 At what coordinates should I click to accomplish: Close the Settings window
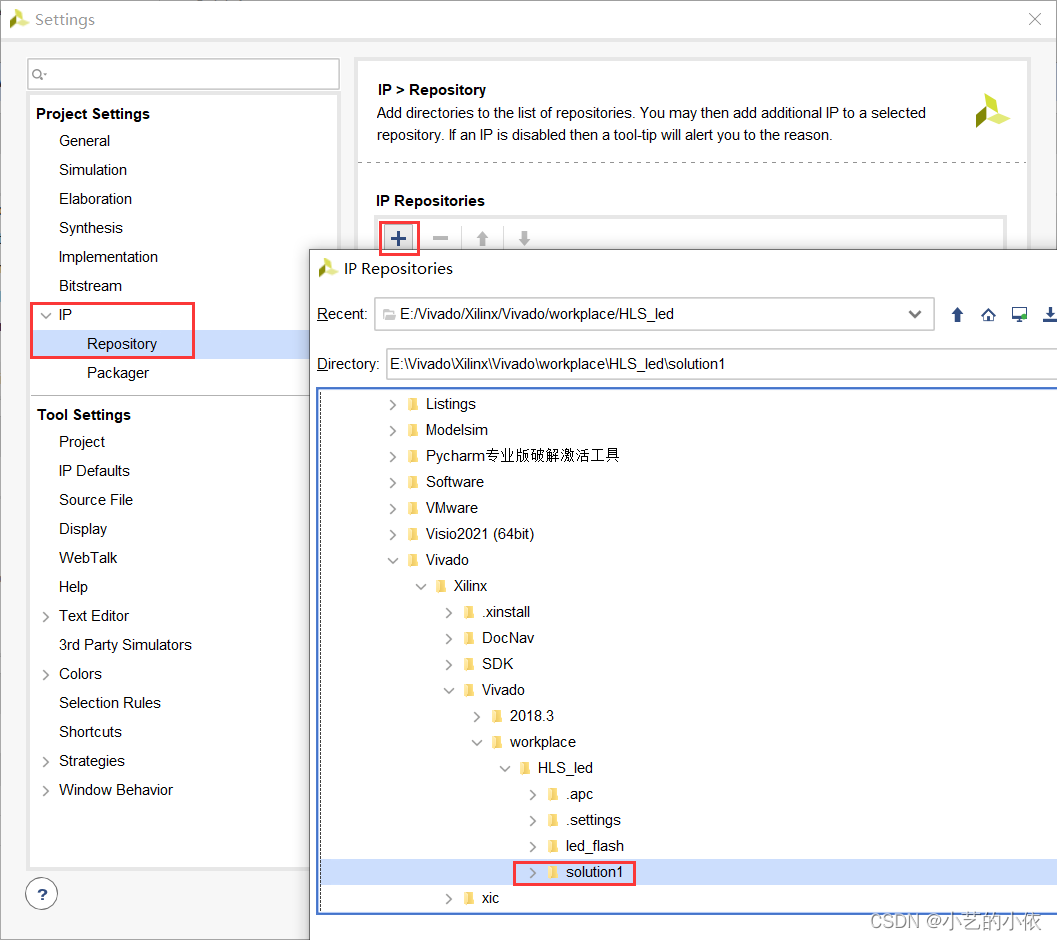1035,20
